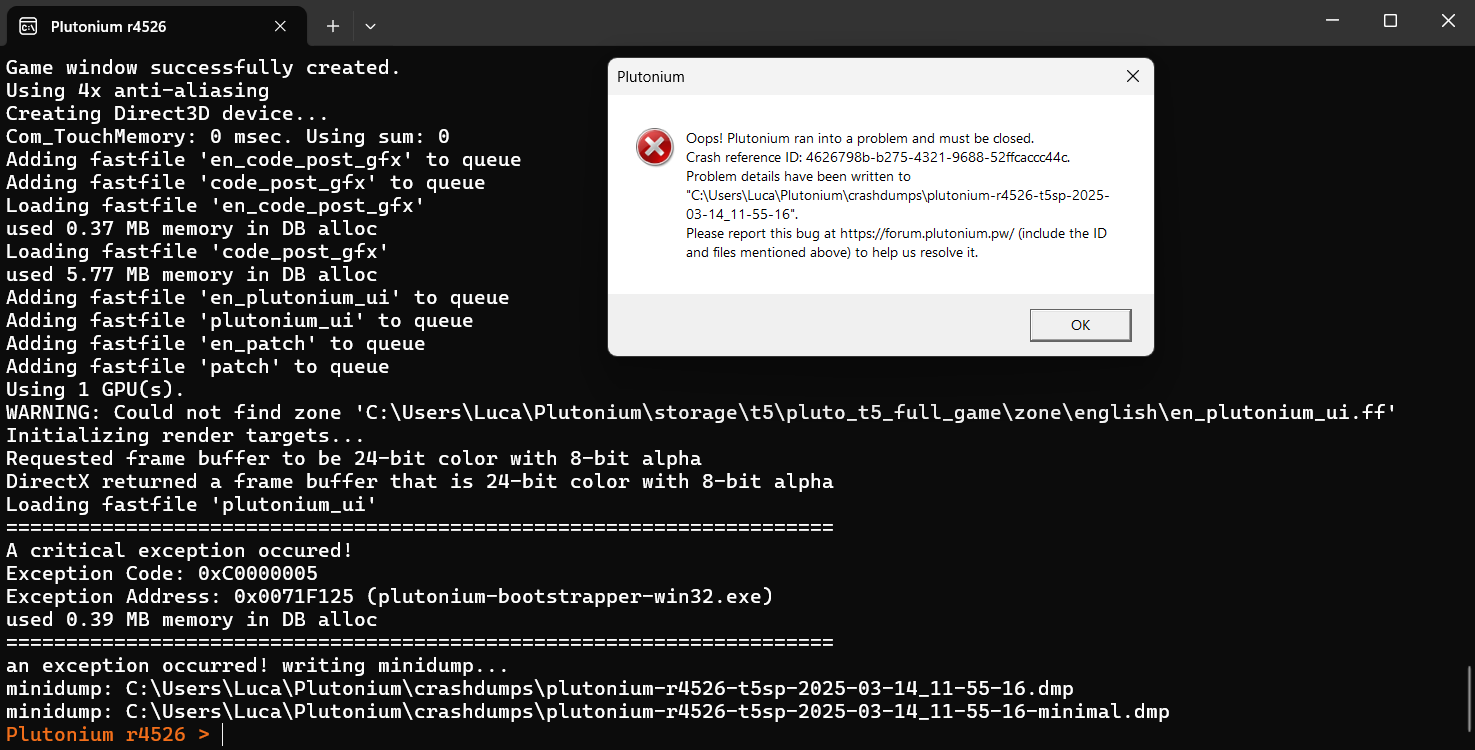Click OK in the Plutonium error dialog
The image size is (1475, 750).
pyautogui.click(x=1080, y=325)
